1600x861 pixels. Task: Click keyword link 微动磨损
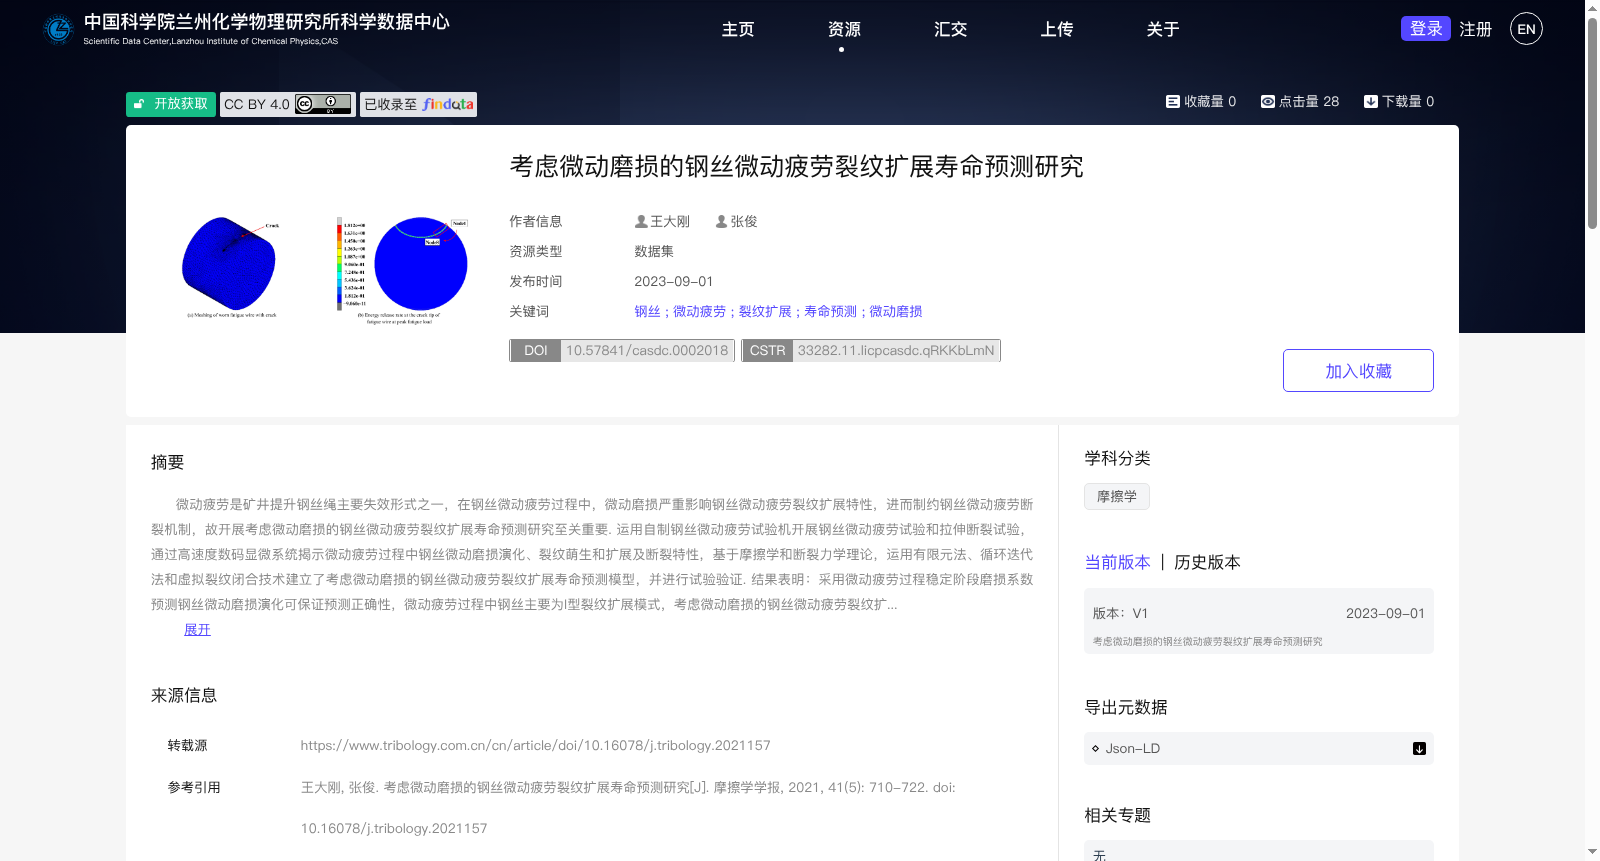(896, 312)
